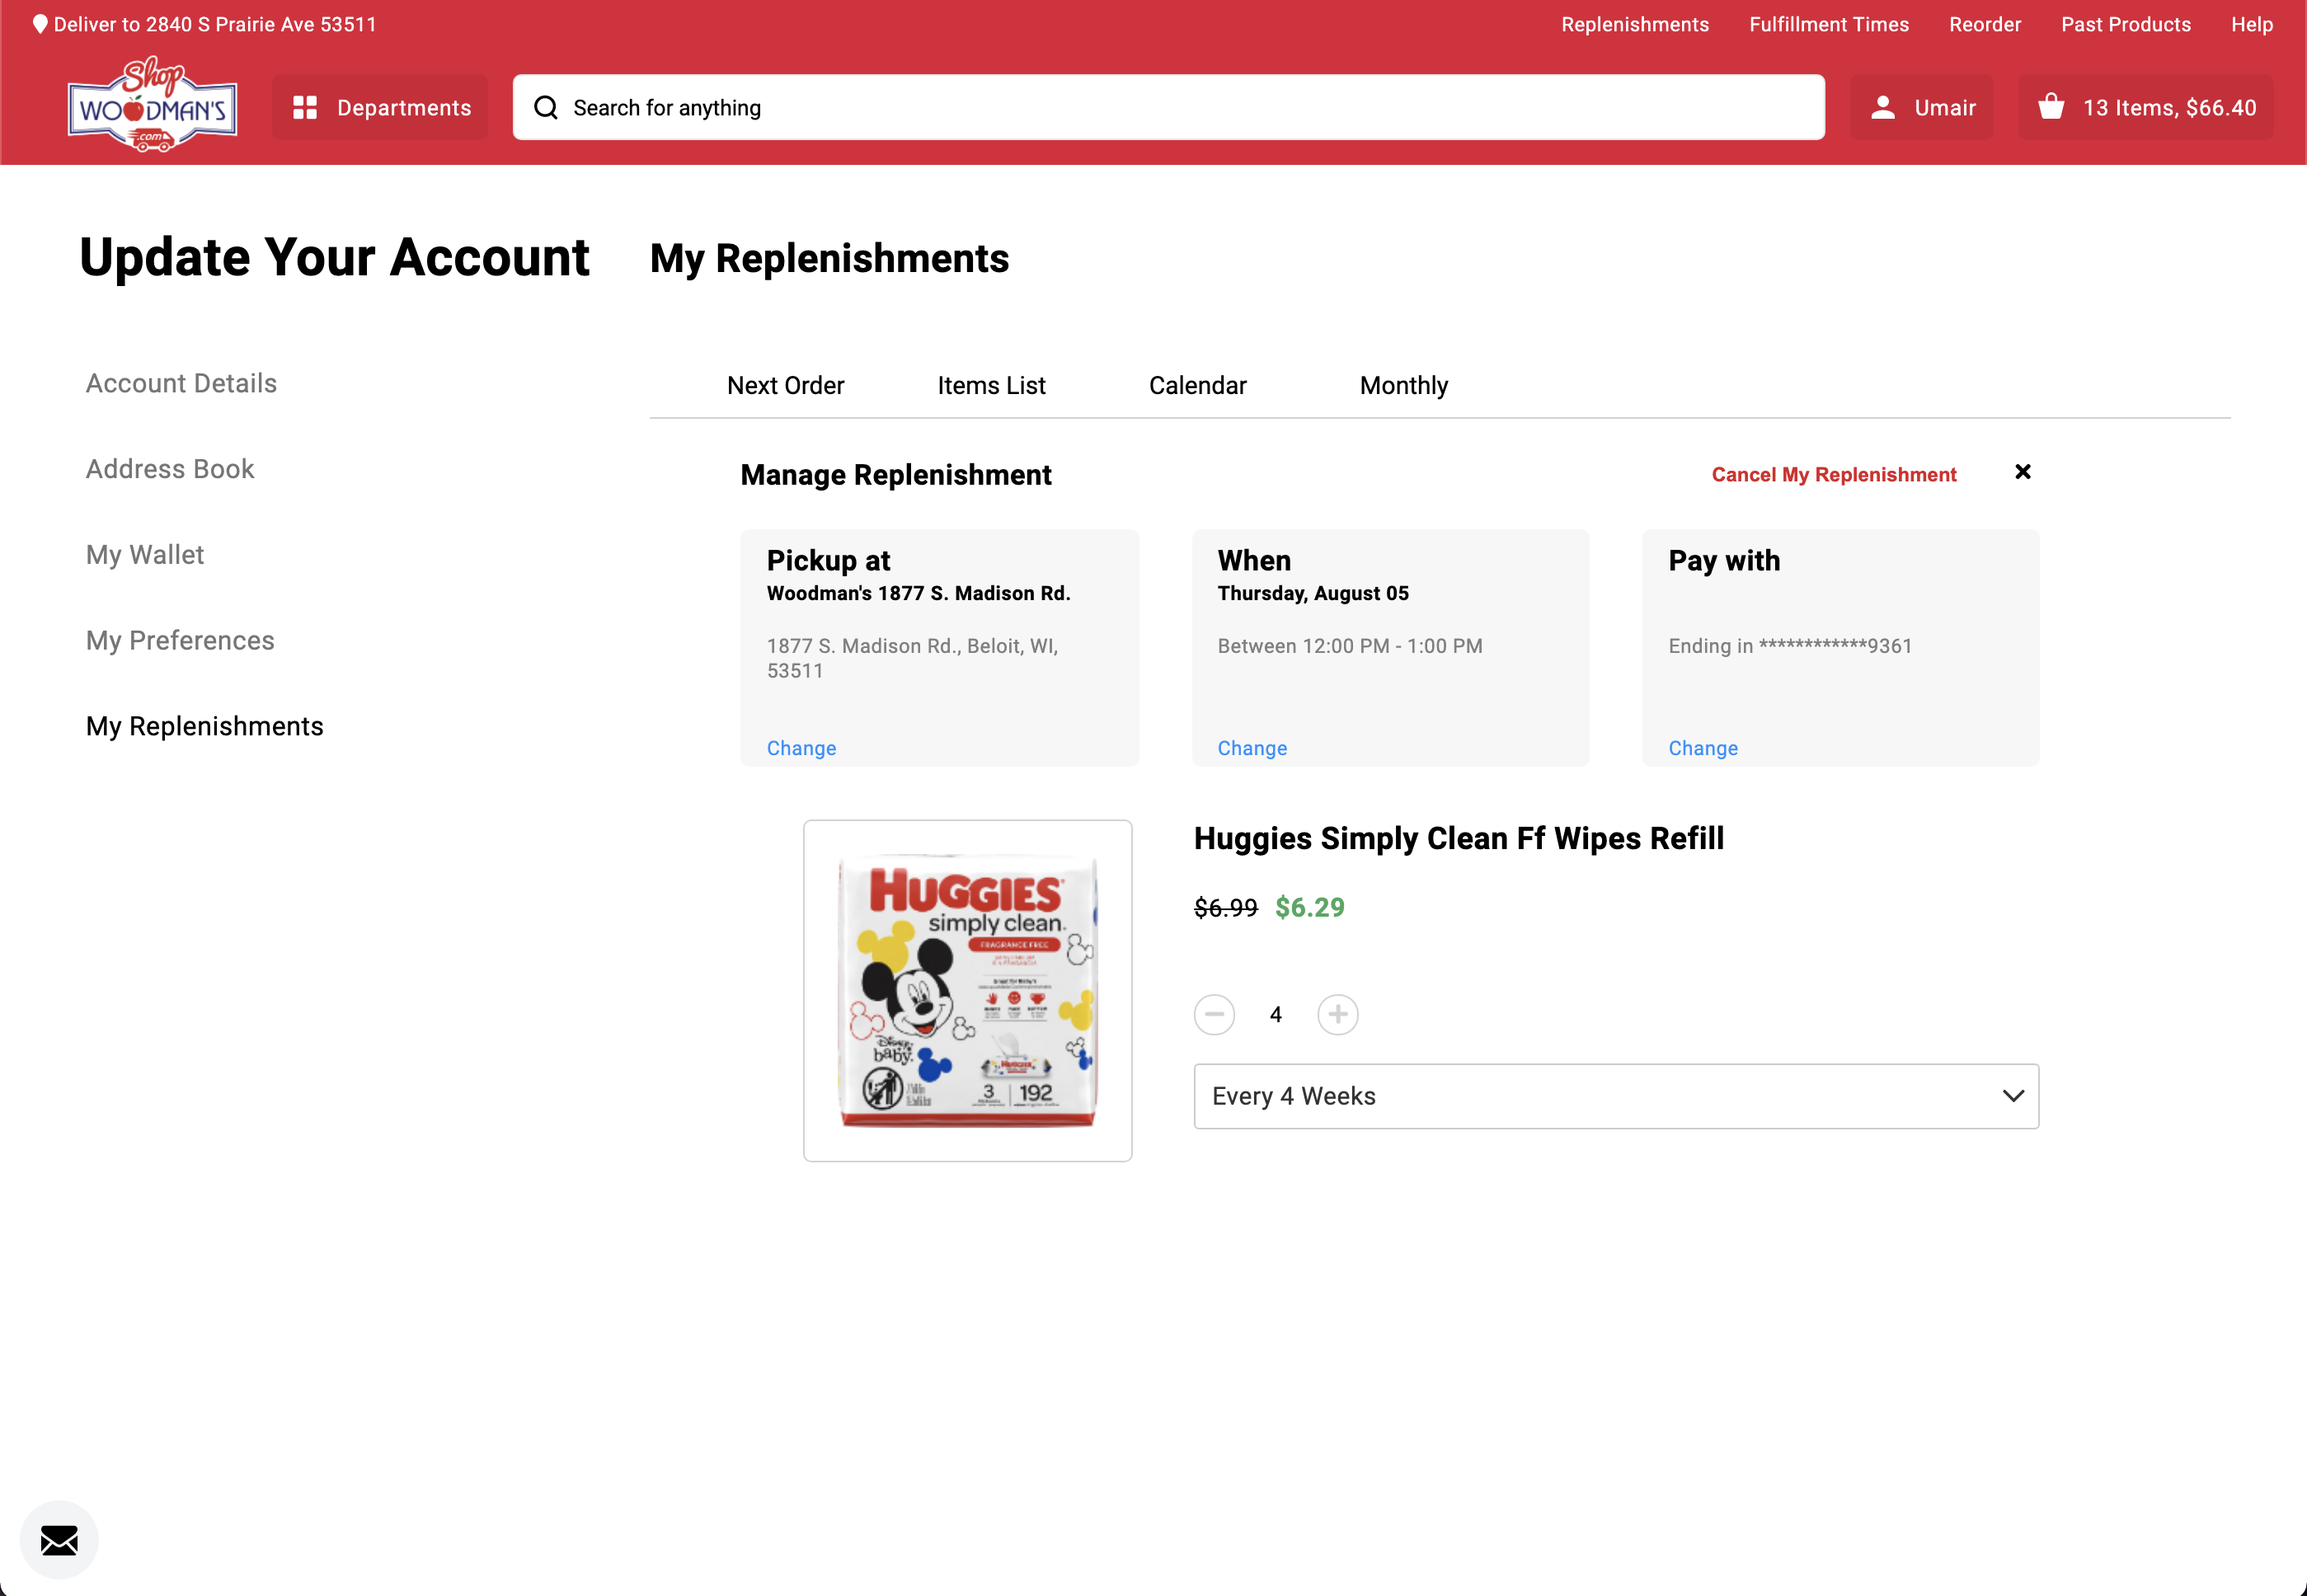Open the Umair account menu

[x=1921, y=107]
